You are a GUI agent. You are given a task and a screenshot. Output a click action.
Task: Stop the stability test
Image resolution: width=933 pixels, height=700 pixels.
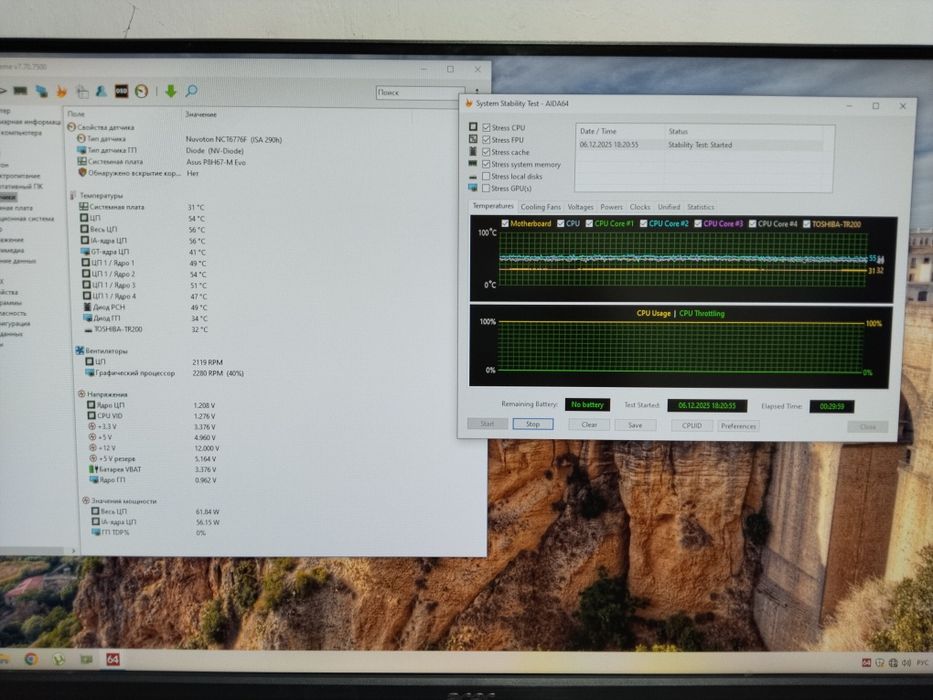[x=533, y=424]
